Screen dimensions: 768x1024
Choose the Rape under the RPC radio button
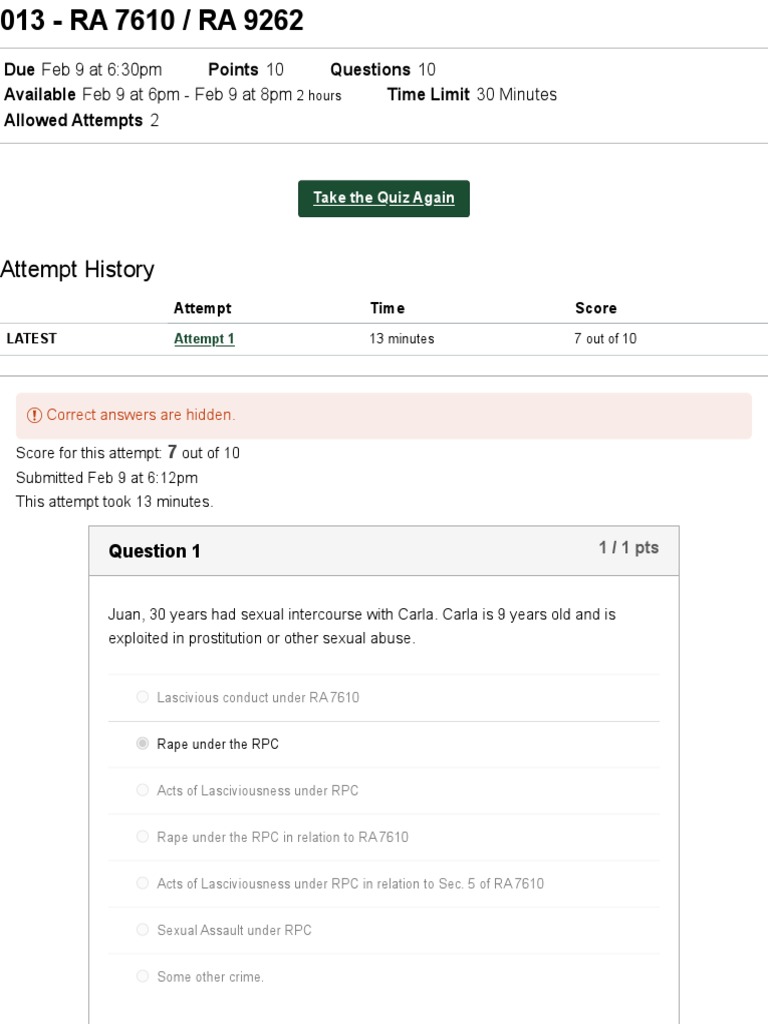click(x=143, y=744)
